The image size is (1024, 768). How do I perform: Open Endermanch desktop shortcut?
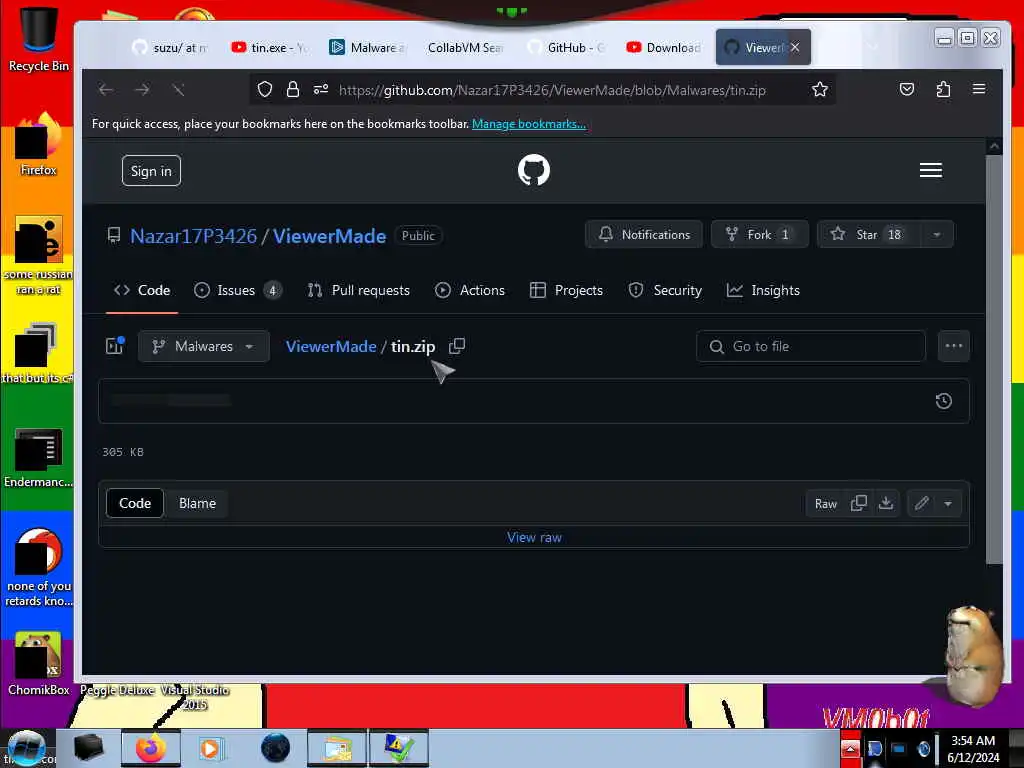coord(39,457)
